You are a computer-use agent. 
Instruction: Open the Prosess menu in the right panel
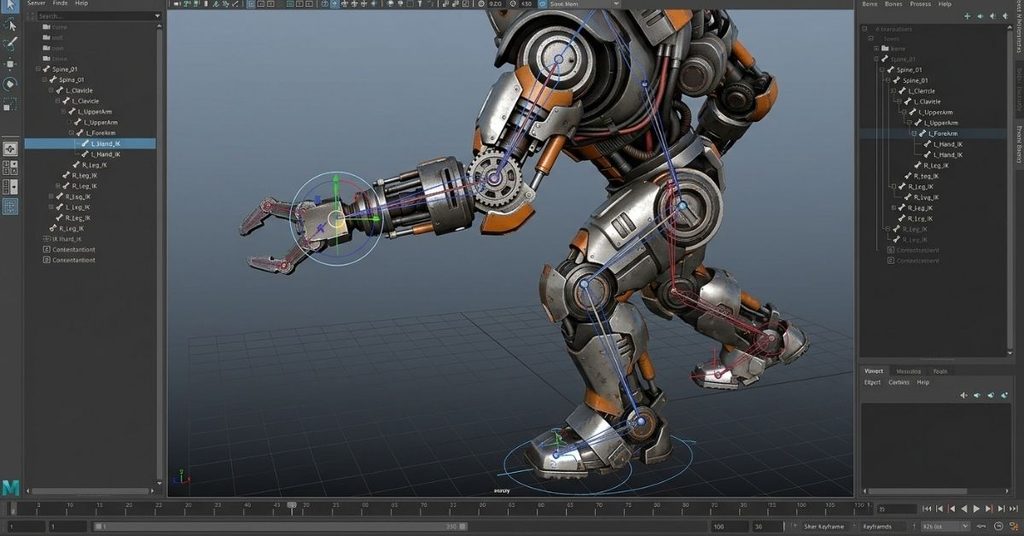(920, 4)
